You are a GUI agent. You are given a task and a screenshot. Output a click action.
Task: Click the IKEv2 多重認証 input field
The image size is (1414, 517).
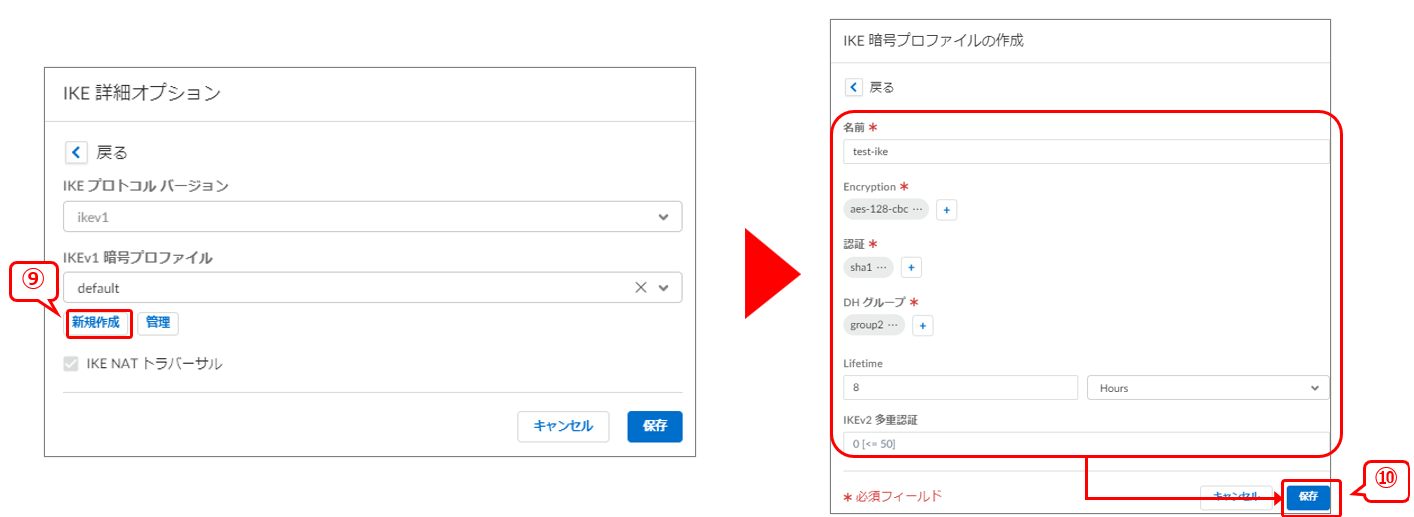click(x=1085, y=443)
